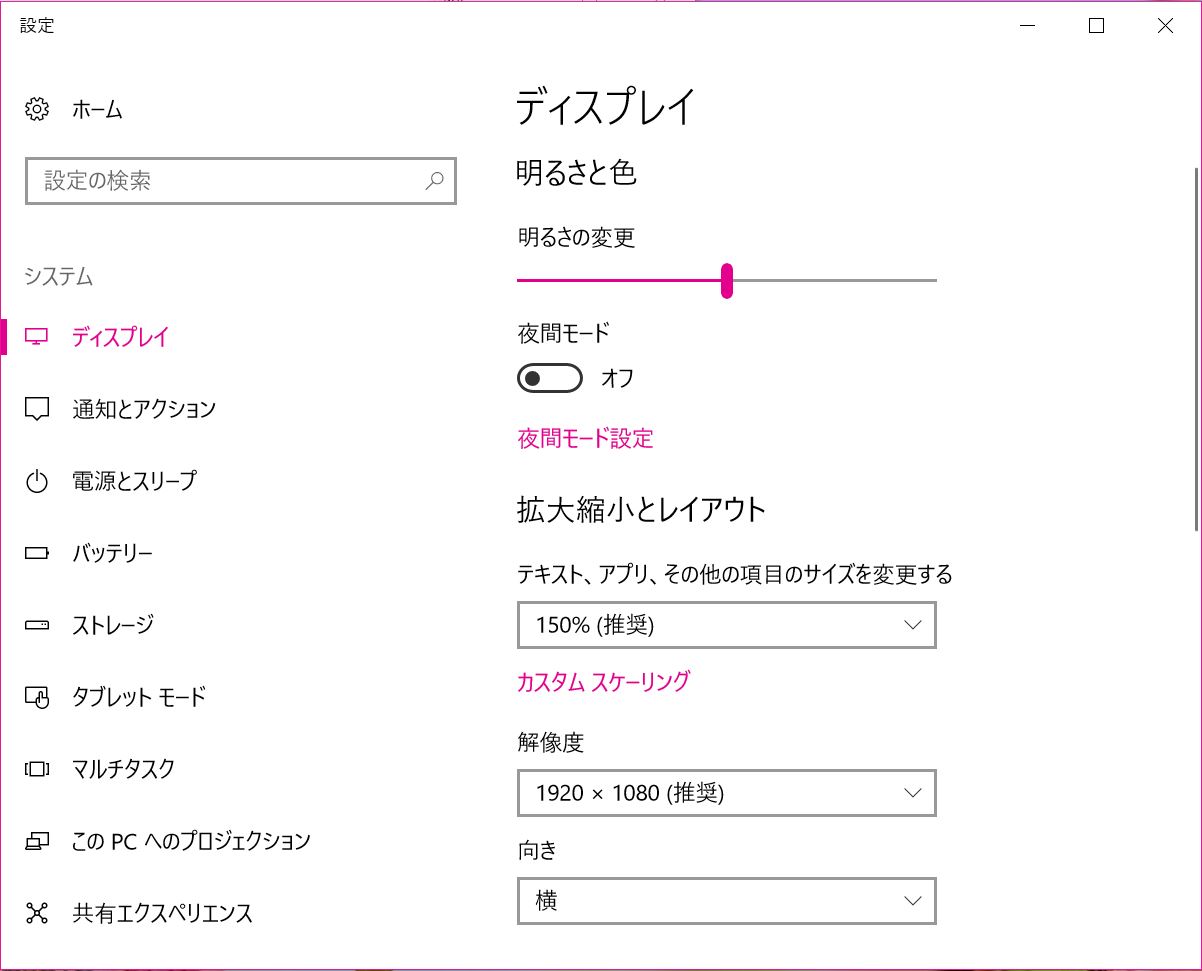Click the Display monitor icon in sidebar
The height and width of the screenshot is (971, 1202).
point(37,337)
